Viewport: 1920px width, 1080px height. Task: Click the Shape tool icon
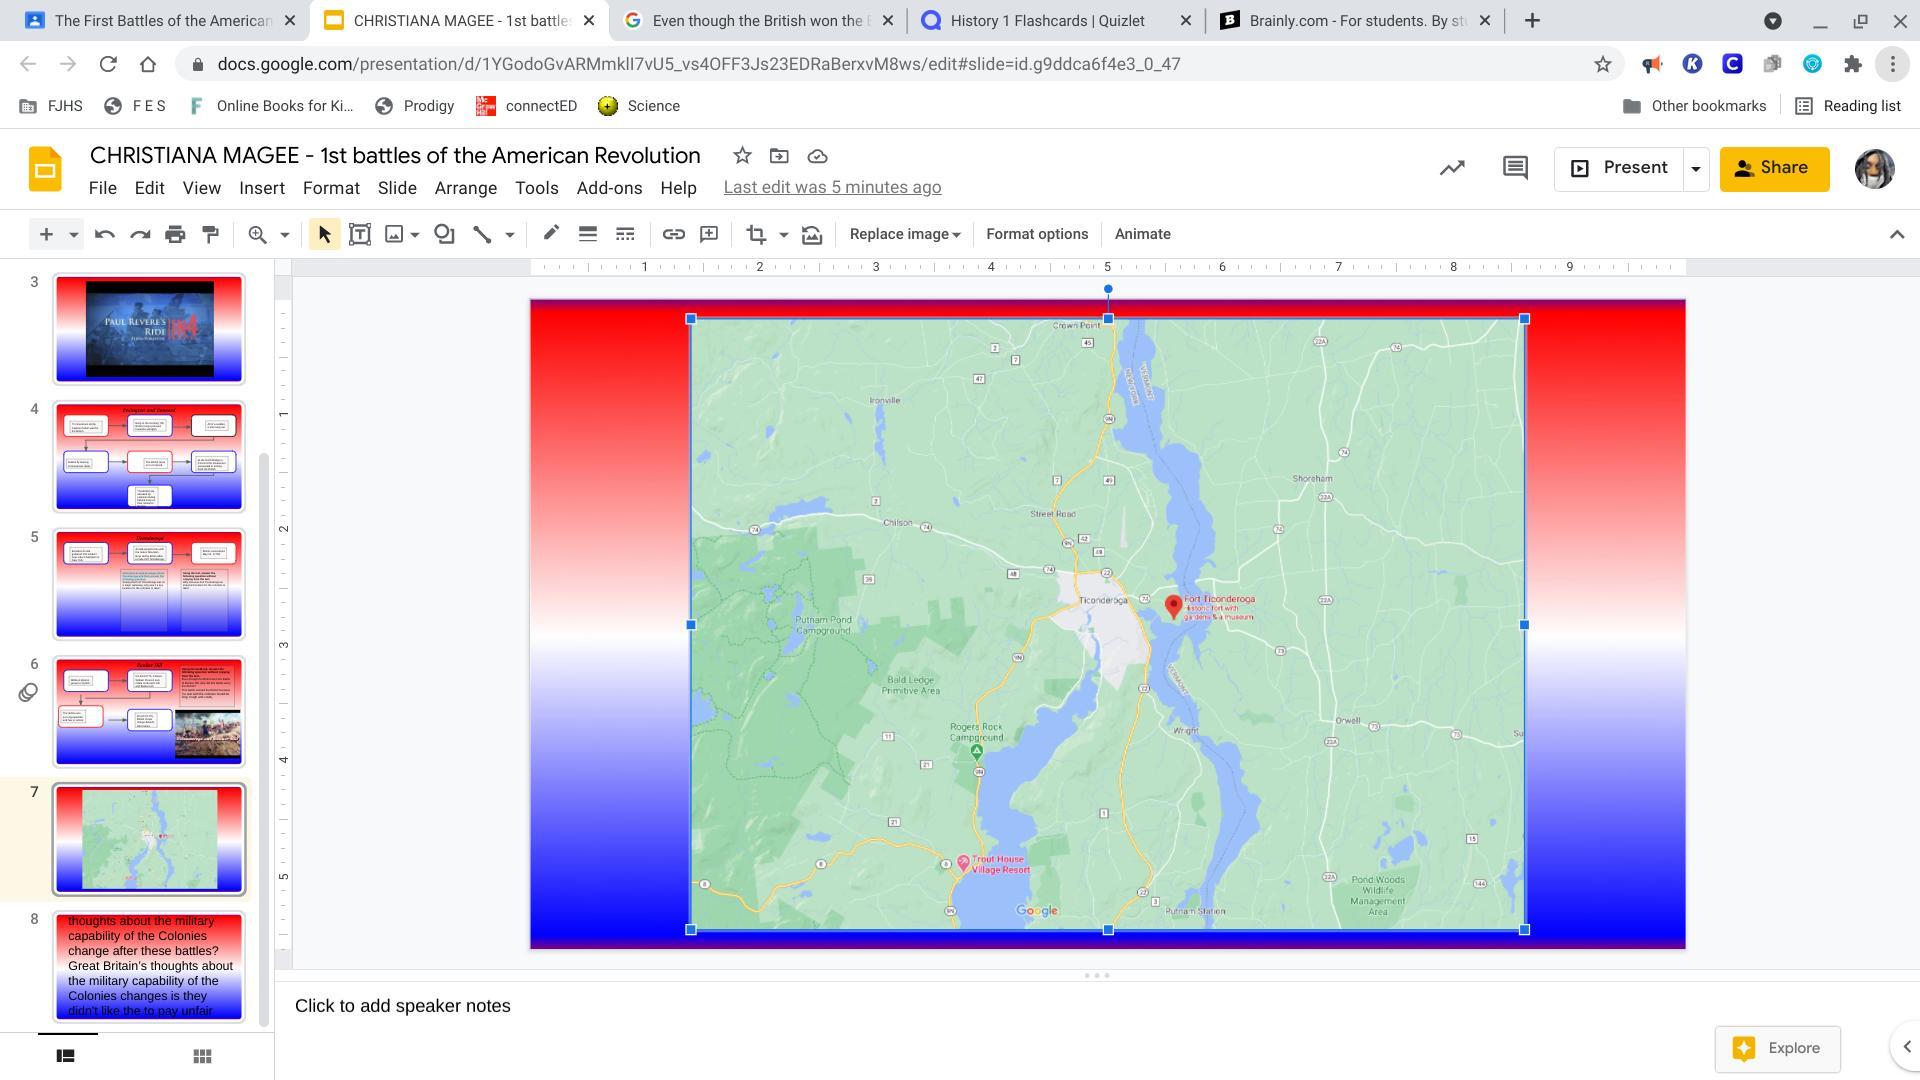click(445, 234)
